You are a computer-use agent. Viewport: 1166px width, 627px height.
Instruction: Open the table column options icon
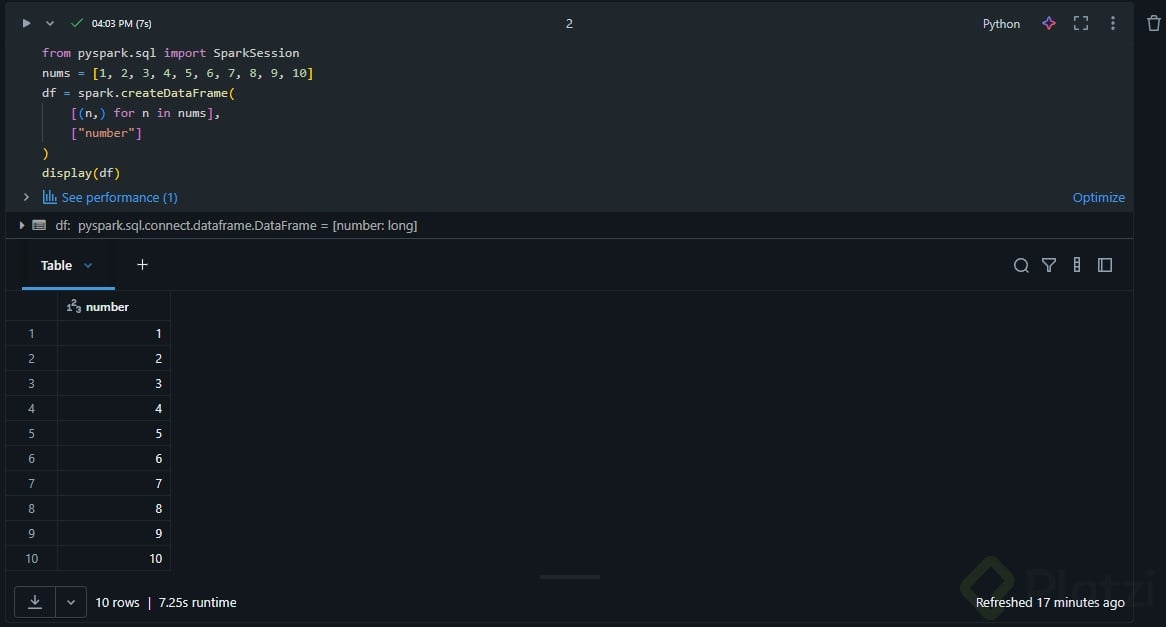click(1077, 265)
